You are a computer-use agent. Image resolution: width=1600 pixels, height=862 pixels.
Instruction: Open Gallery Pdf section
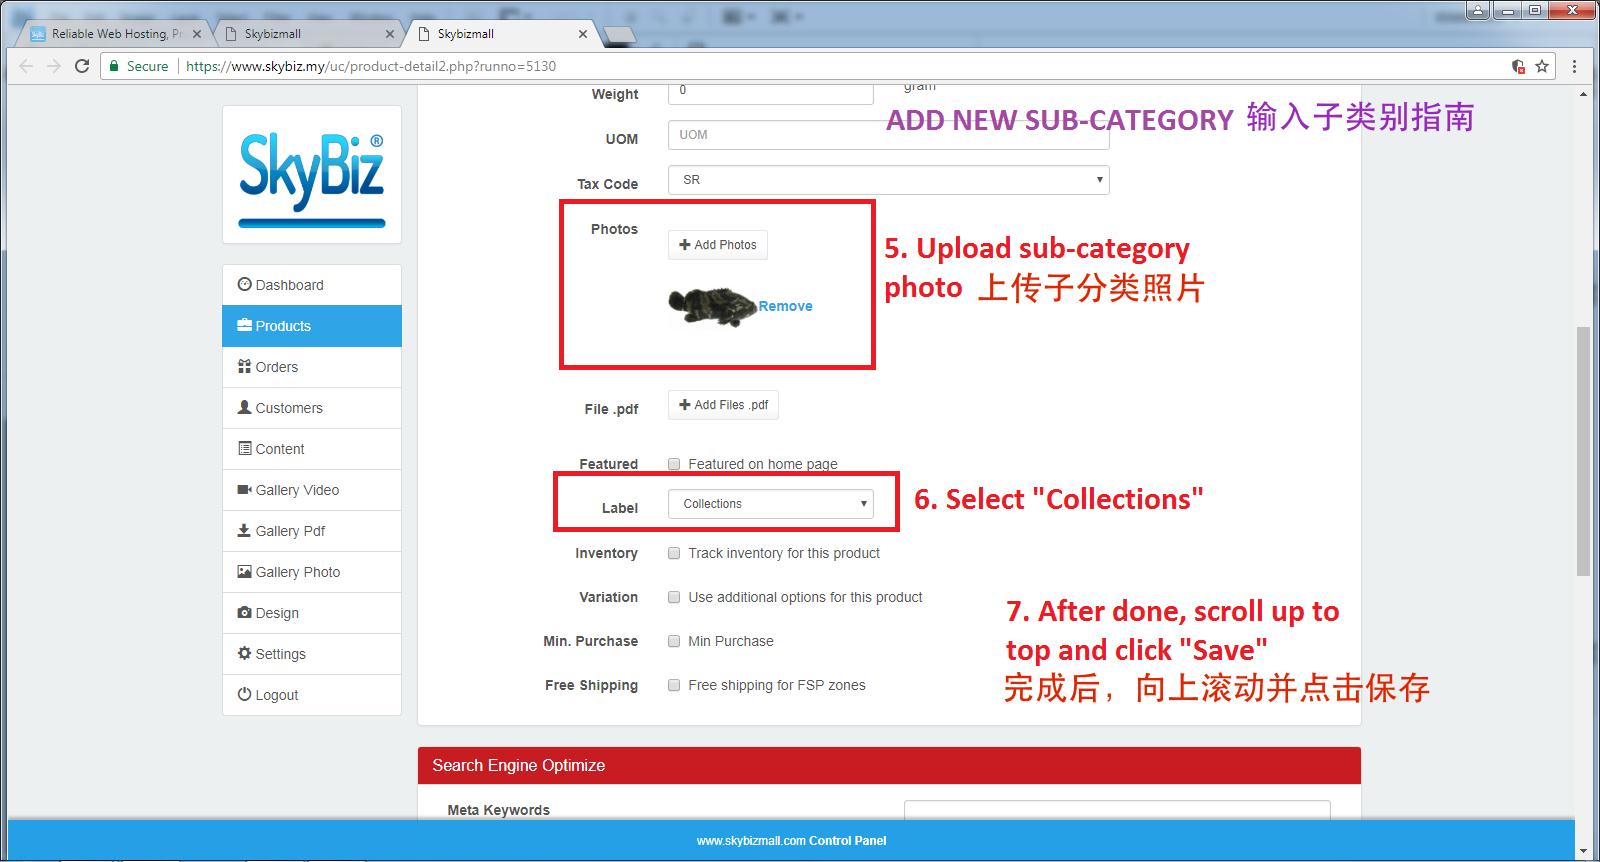[312, 531]
